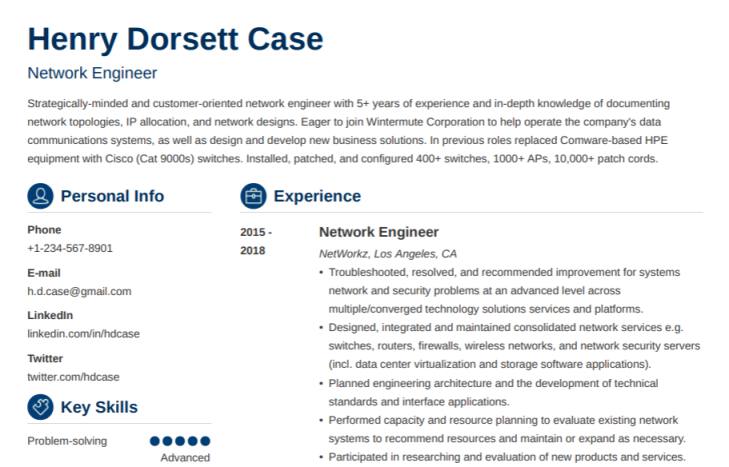Click the Problem-solving skill label
Viewport: 729px width, 467px height.
point(67,441)
